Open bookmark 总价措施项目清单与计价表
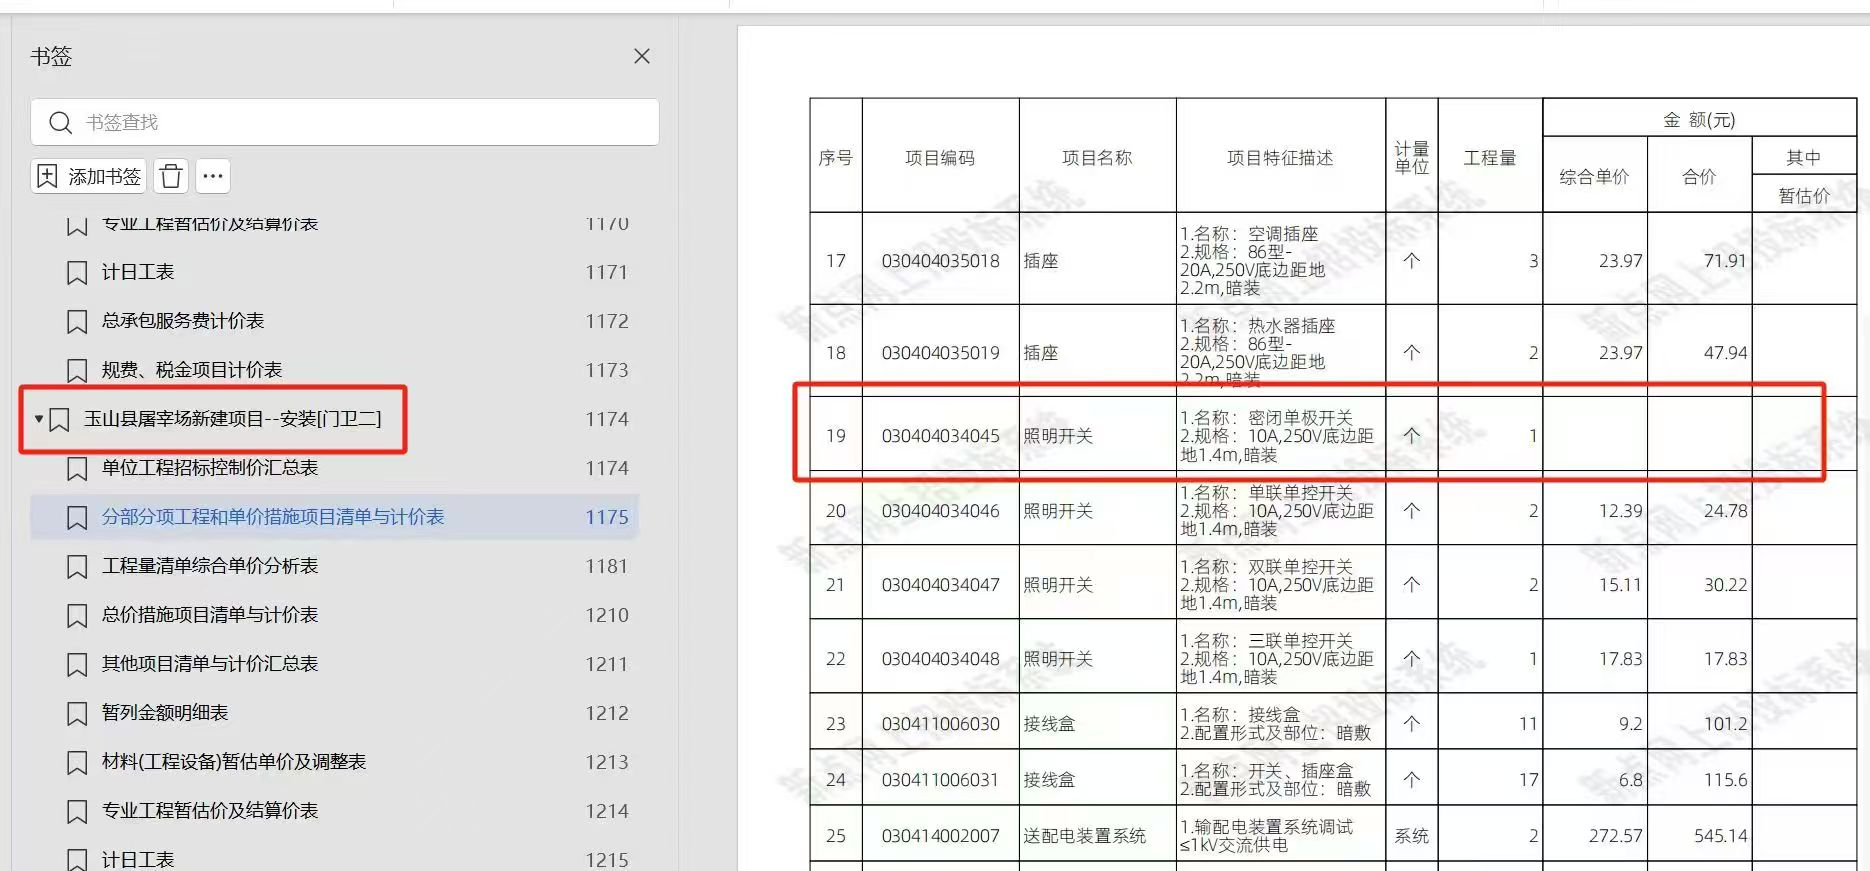1870x871 pixels. pos(210,615)
